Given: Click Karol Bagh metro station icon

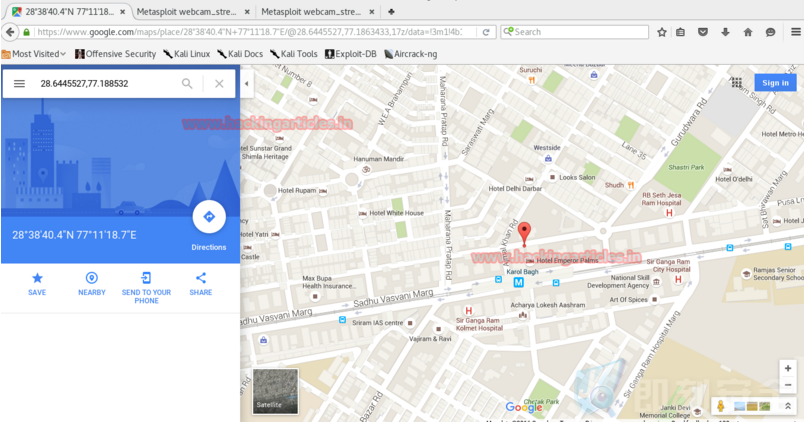Looking at the screenshot, I should tap(519, 282).
